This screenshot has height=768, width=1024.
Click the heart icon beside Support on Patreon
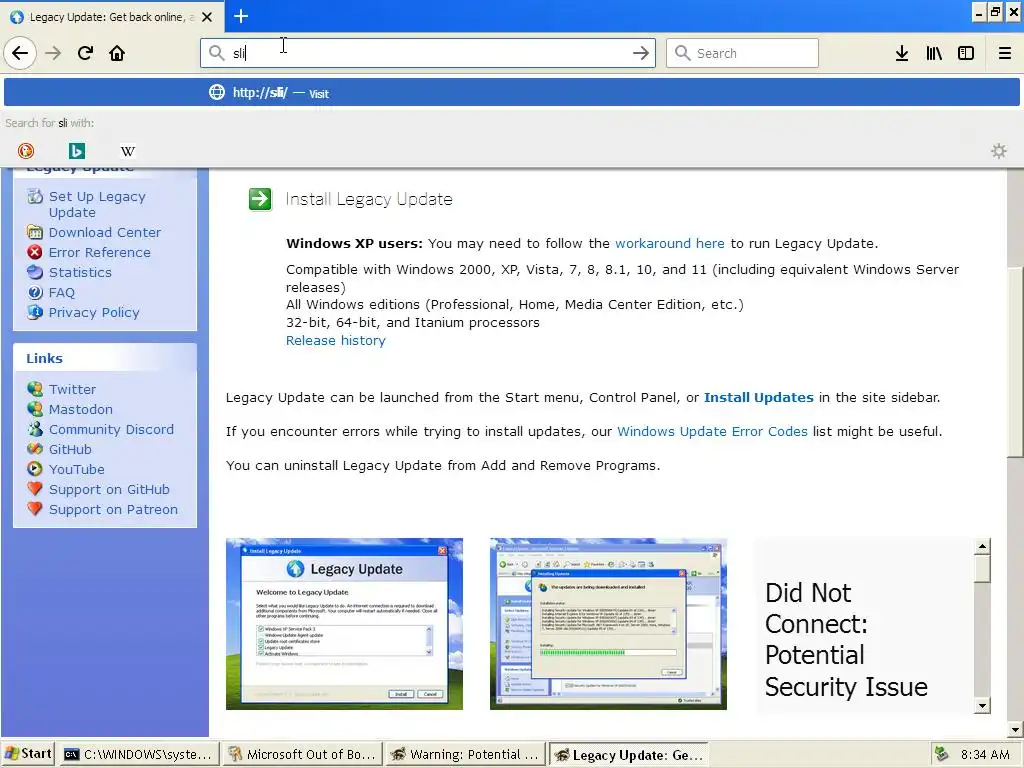tap(35, 509)
